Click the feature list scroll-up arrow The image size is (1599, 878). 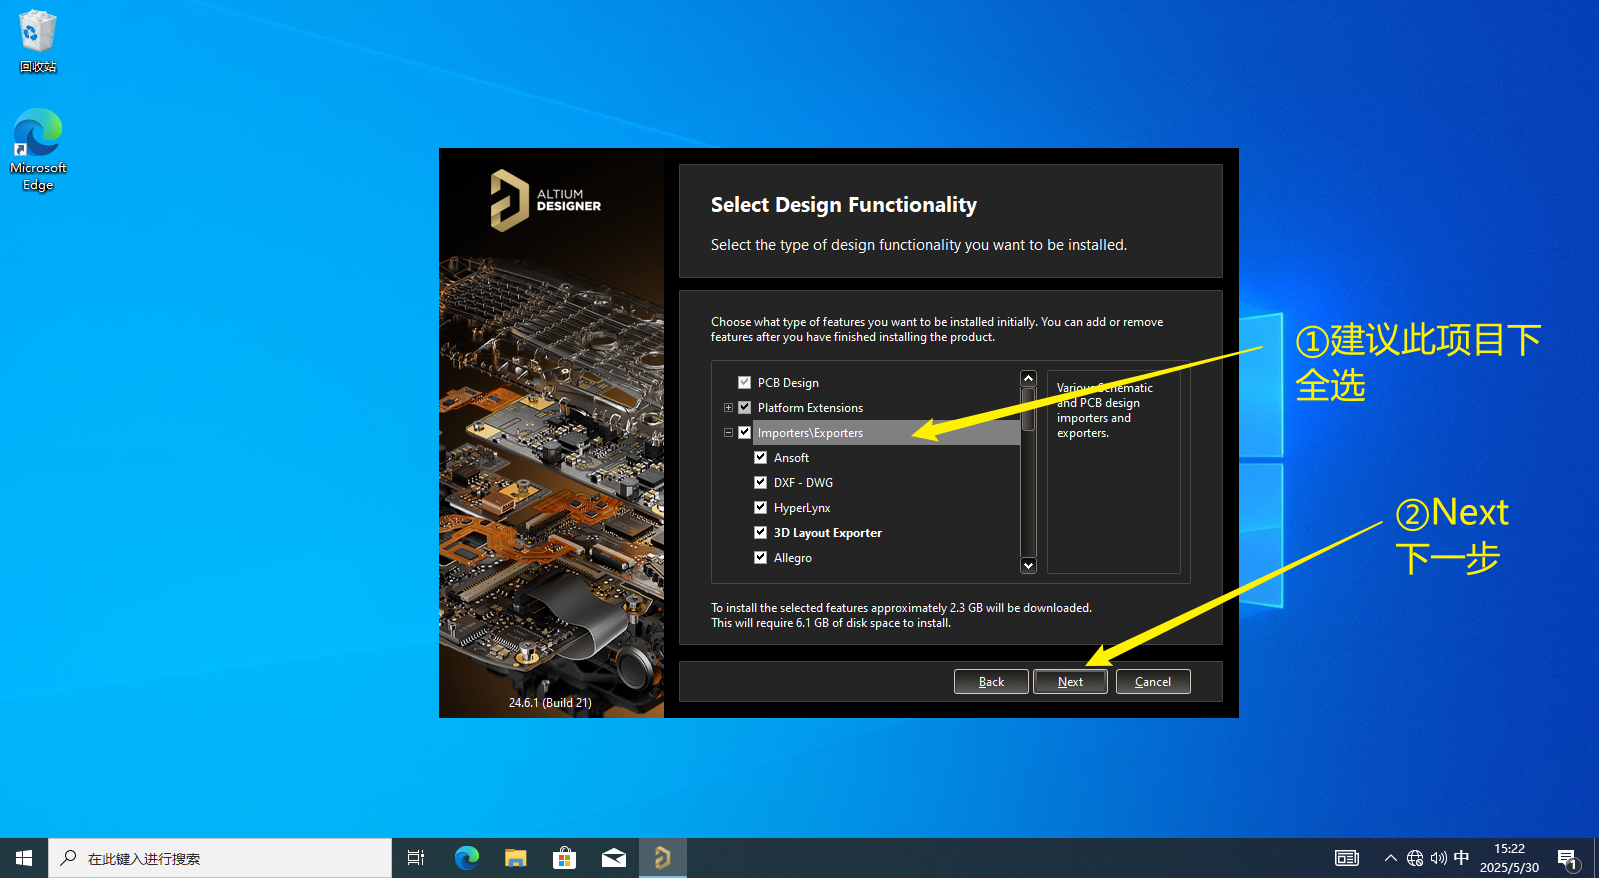coord(1028,378)
